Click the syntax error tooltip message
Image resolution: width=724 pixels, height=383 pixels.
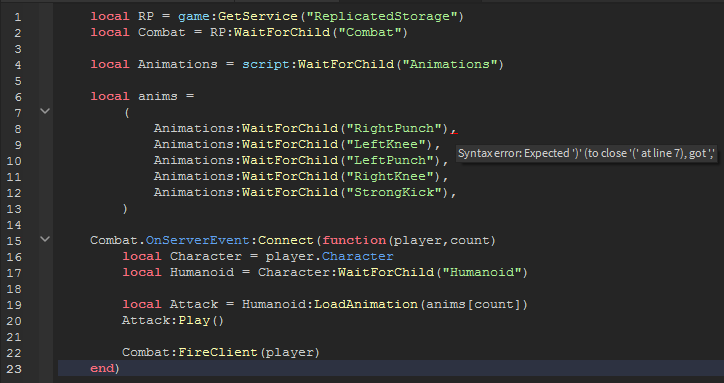[586, 153]
